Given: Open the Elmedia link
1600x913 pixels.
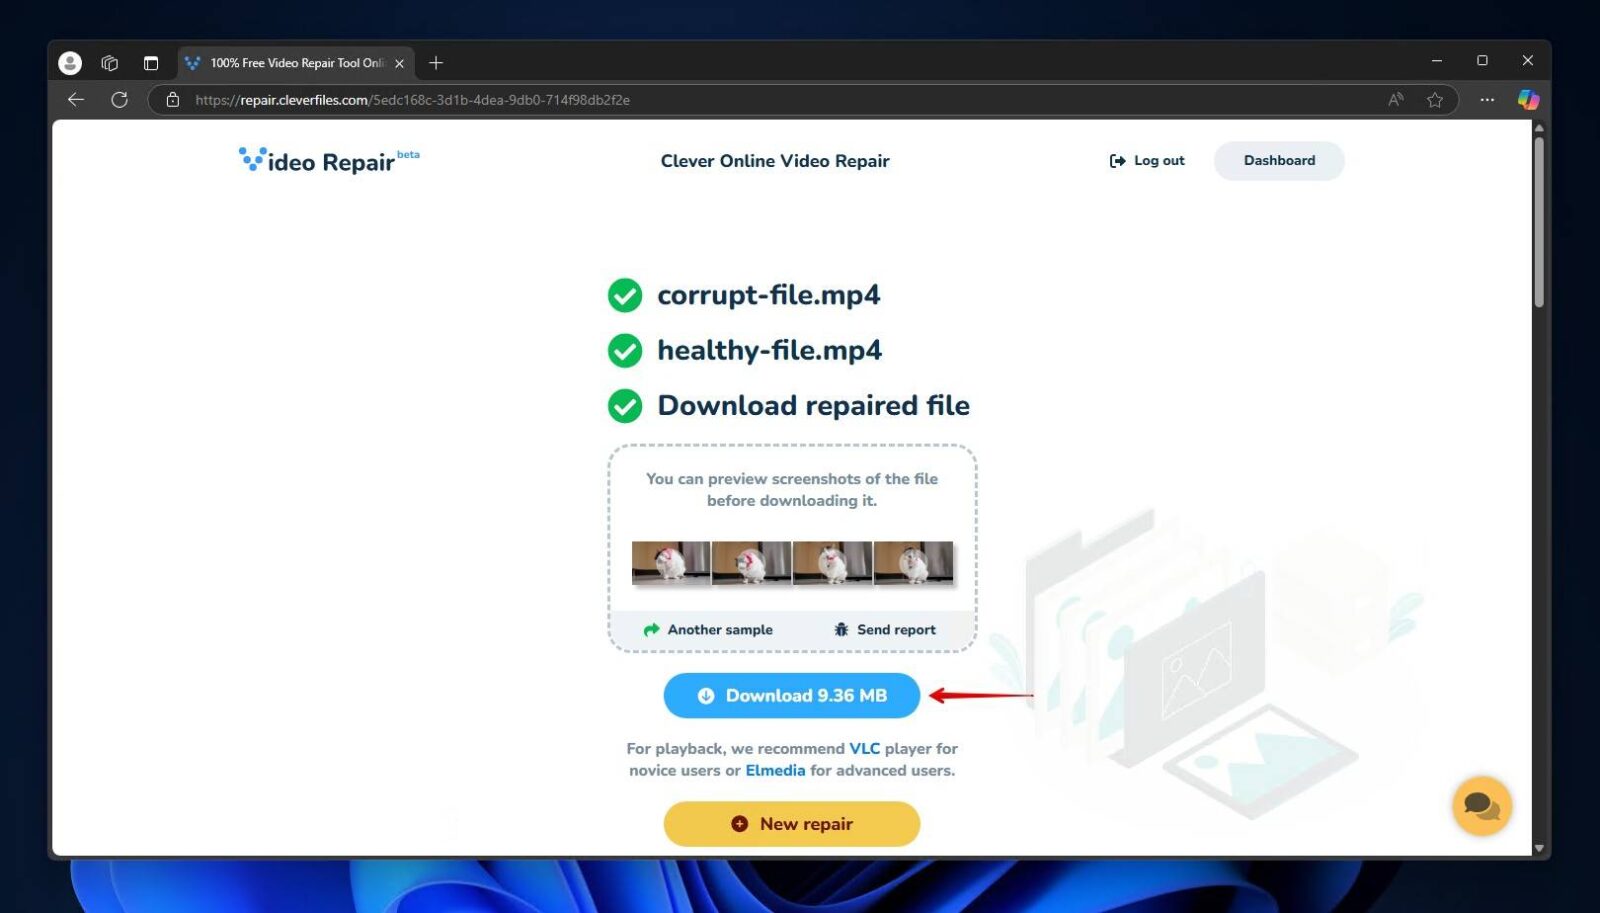Looking at the screenshot, I should click(x=776, y=770).
